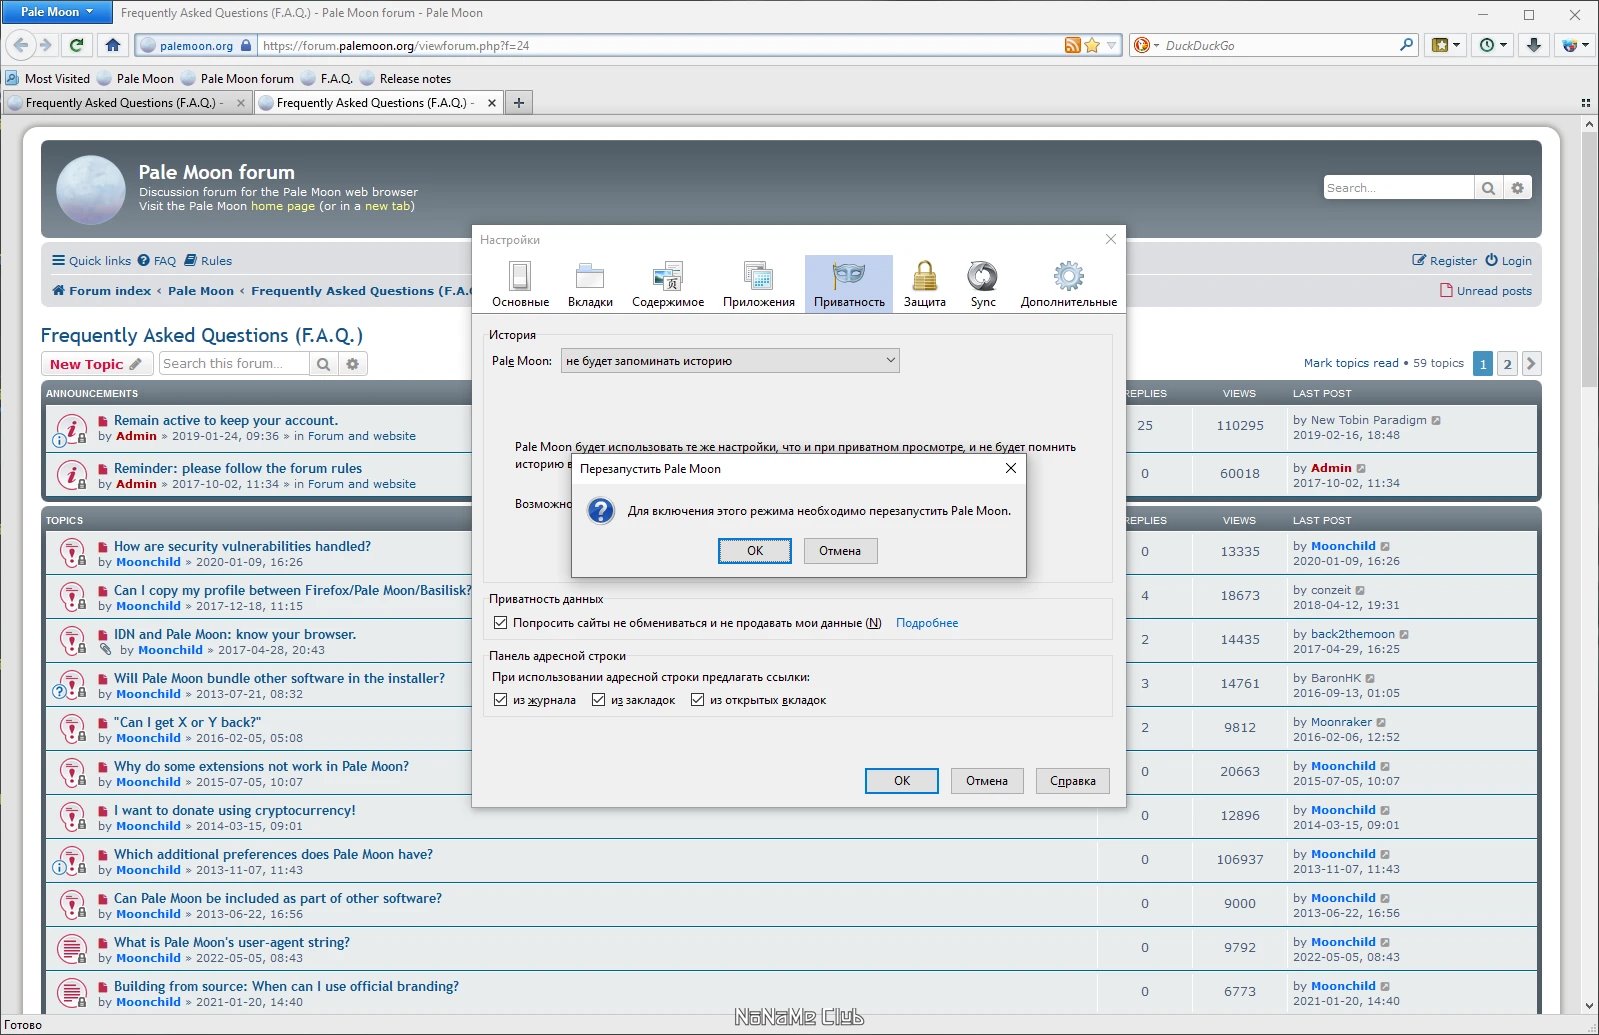This screenshot has width=1599, height=1035.
Task: Confirm restart with OK in restart dialog
Action: coord(755,551)
